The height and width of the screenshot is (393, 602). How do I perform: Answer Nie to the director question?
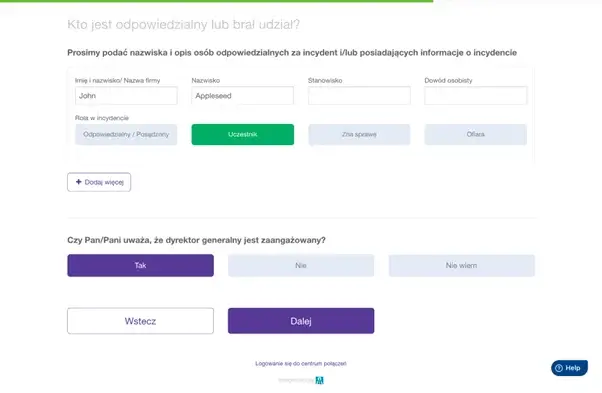pyautogui.click(x=301, y=266)
